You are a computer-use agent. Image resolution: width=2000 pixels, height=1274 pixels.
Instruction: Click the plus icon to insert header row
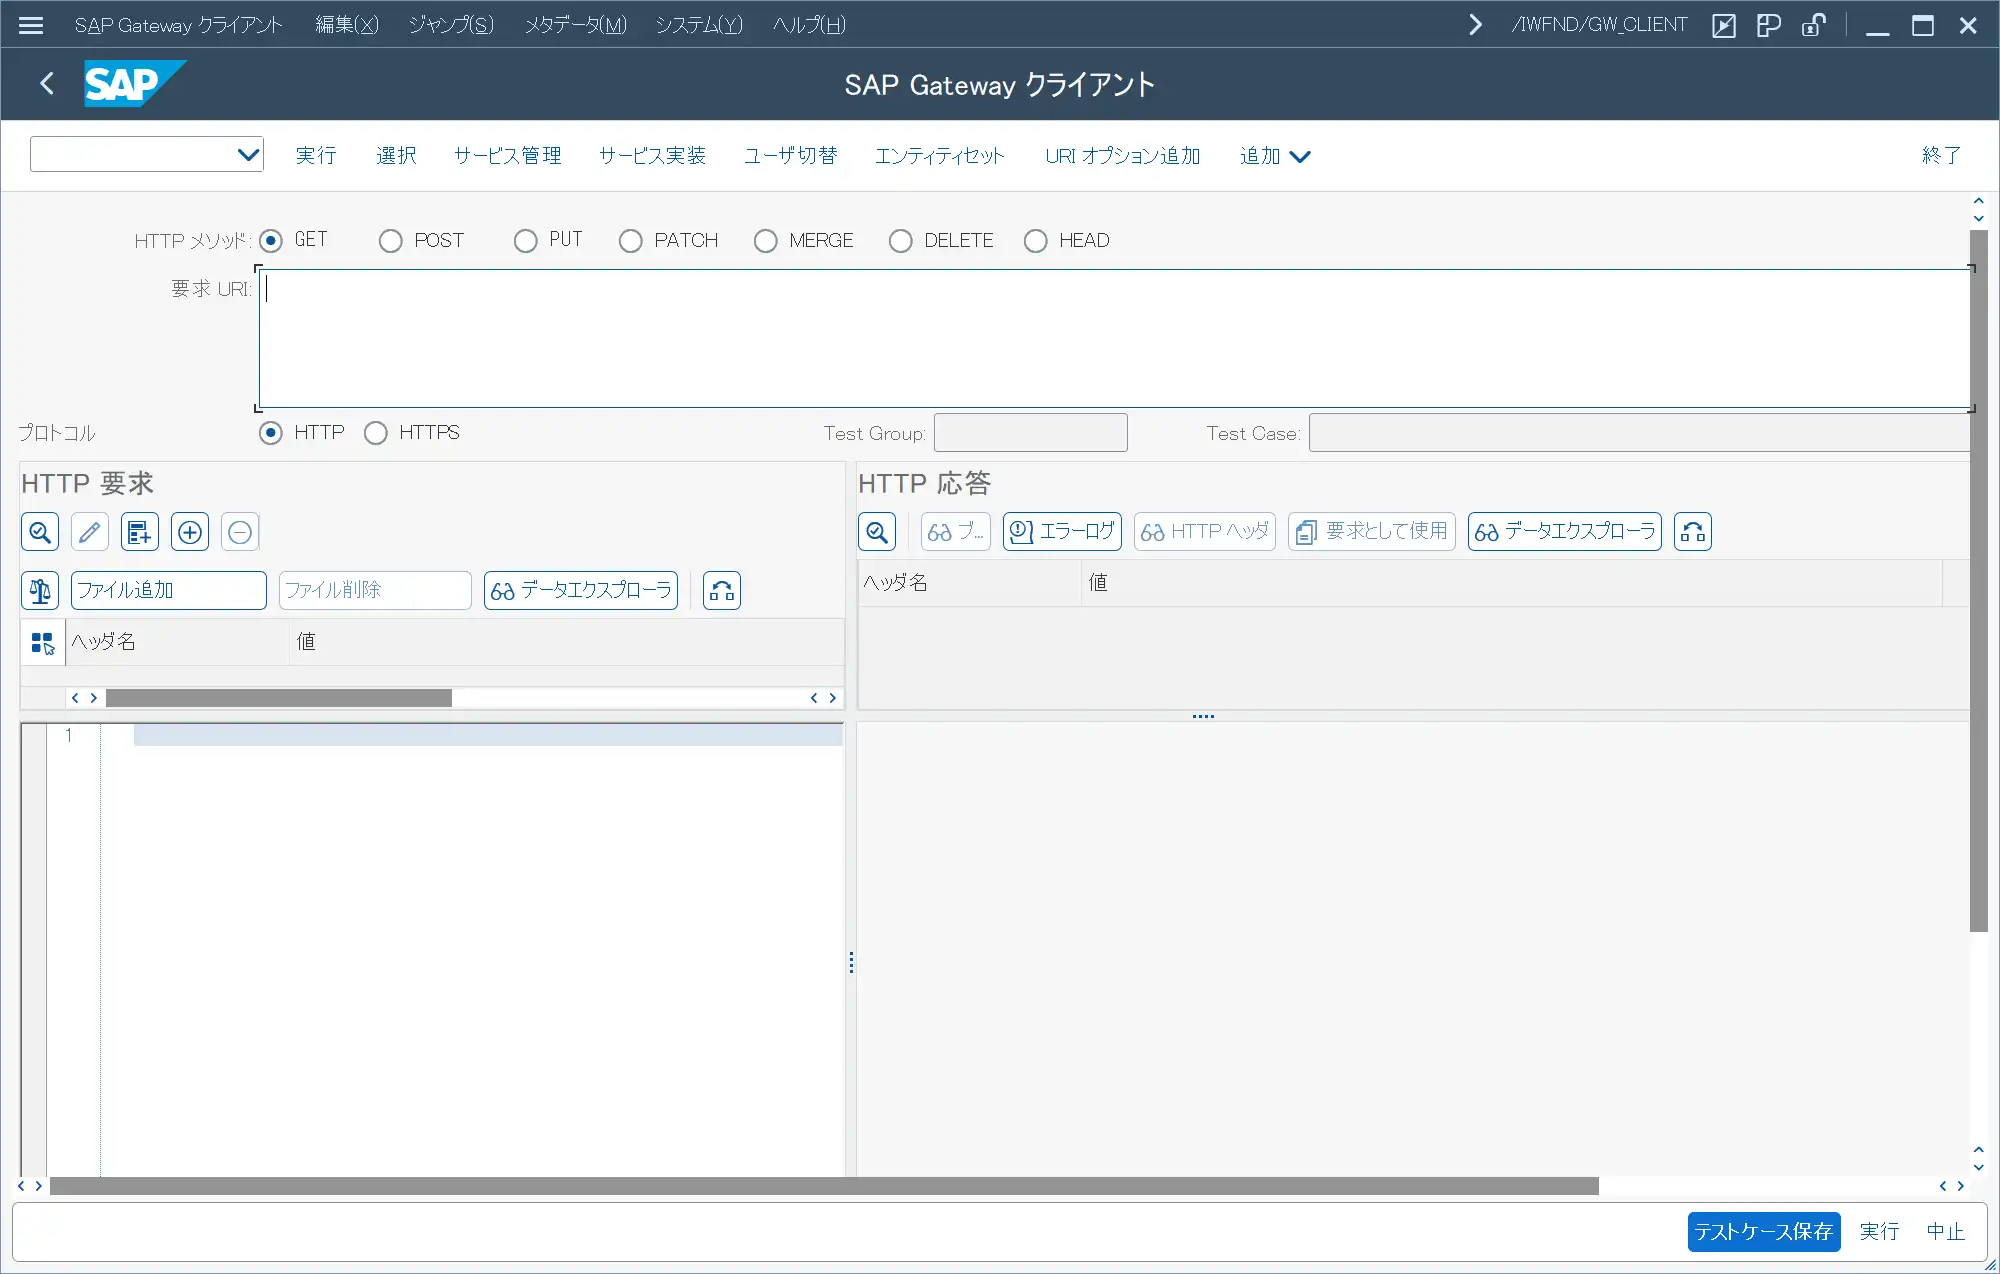(x=190, y=531)
